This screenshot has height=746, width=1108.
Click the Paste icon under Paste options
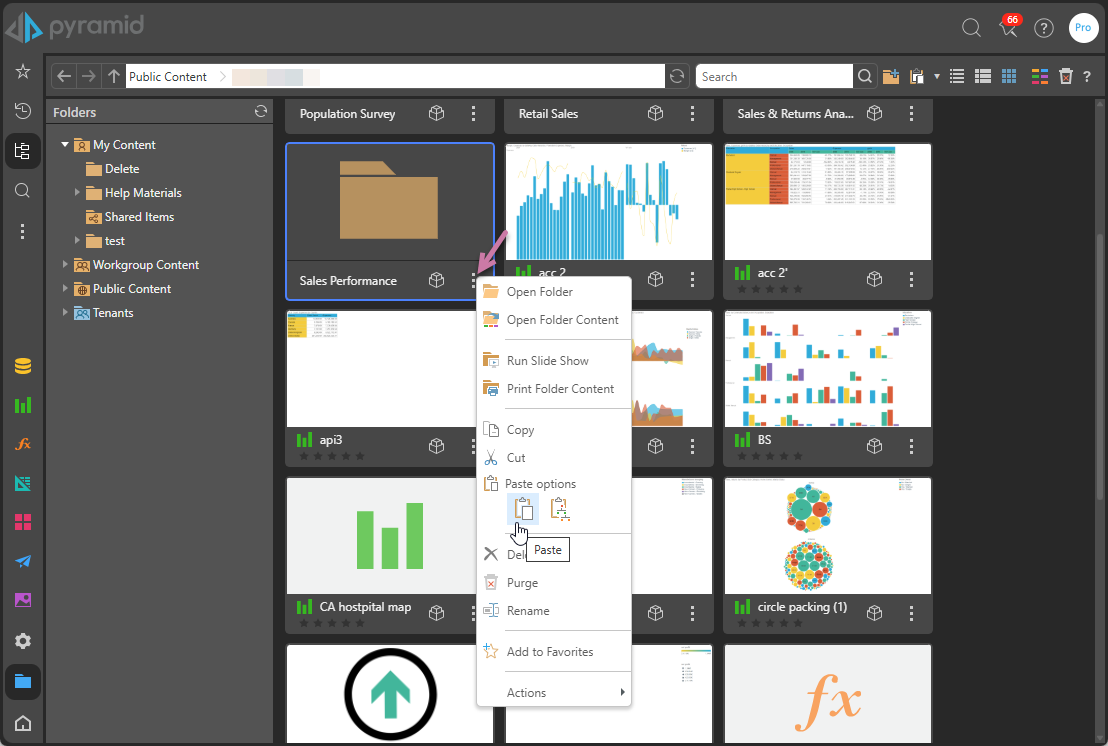coord(524,509)
